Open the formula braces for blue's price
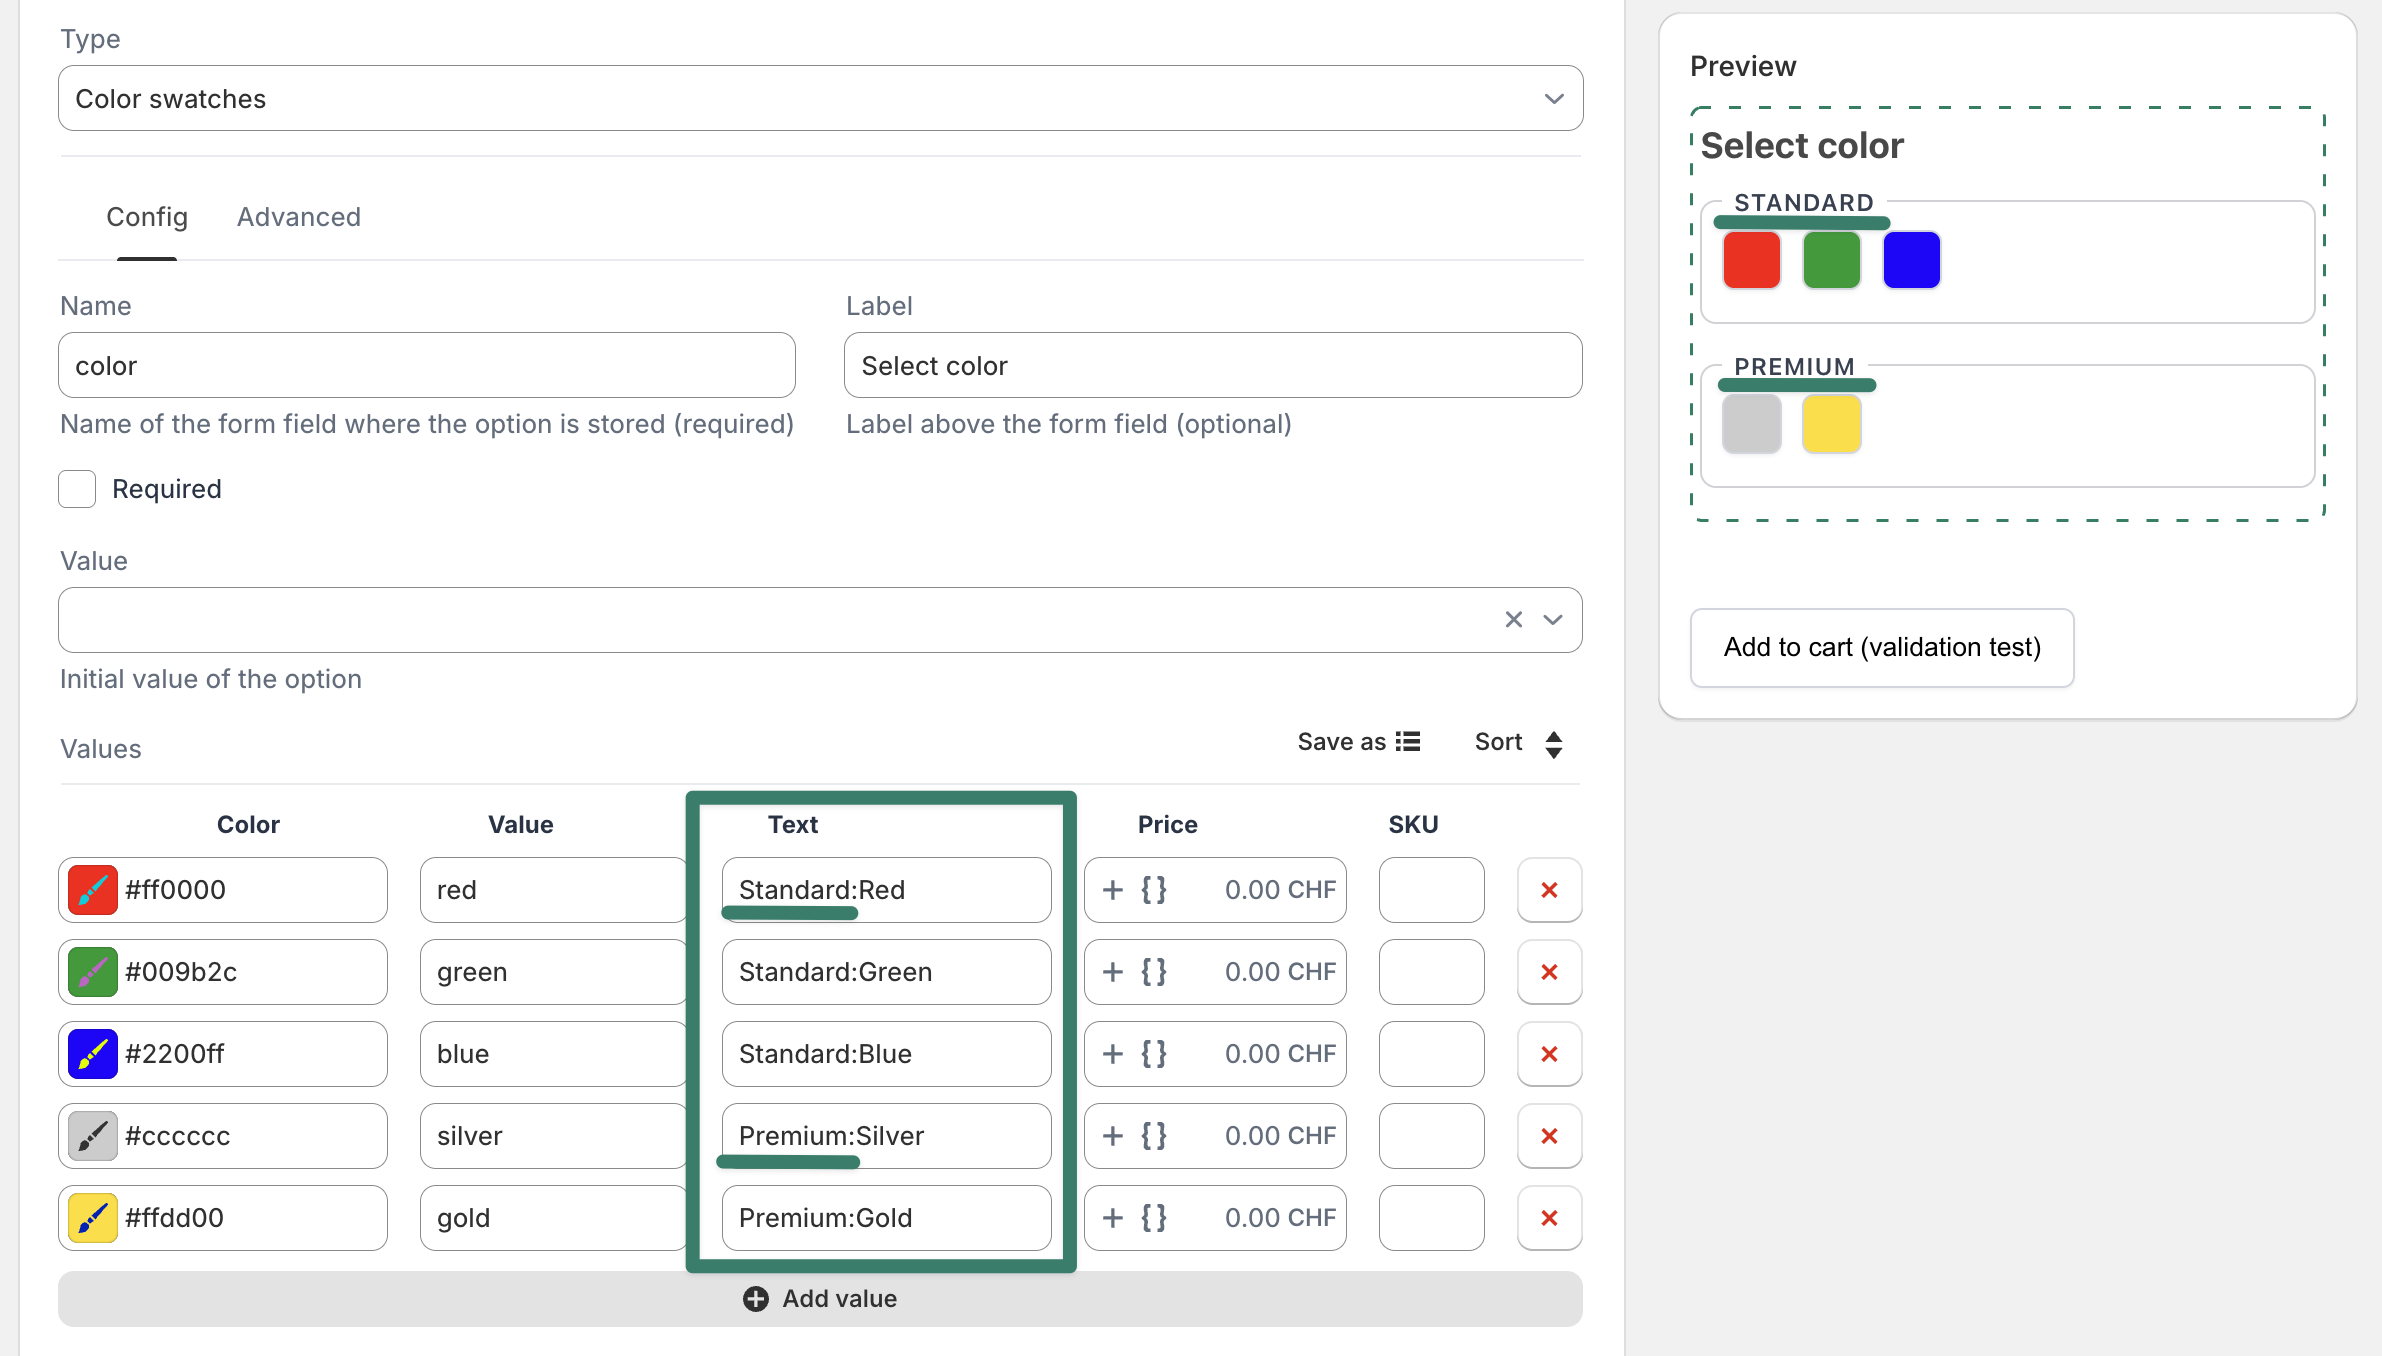This screenshot has width=2382, height=1356. point(1154,1054)
